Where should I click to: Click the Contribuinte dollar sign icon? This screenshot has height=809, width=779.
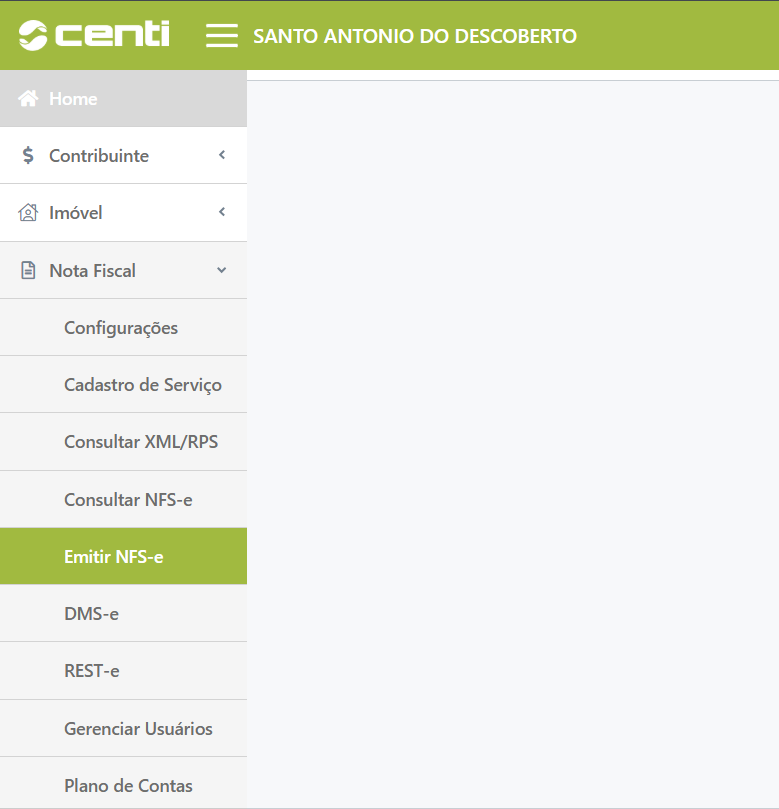pyautogui.click(x=28, y=156)
